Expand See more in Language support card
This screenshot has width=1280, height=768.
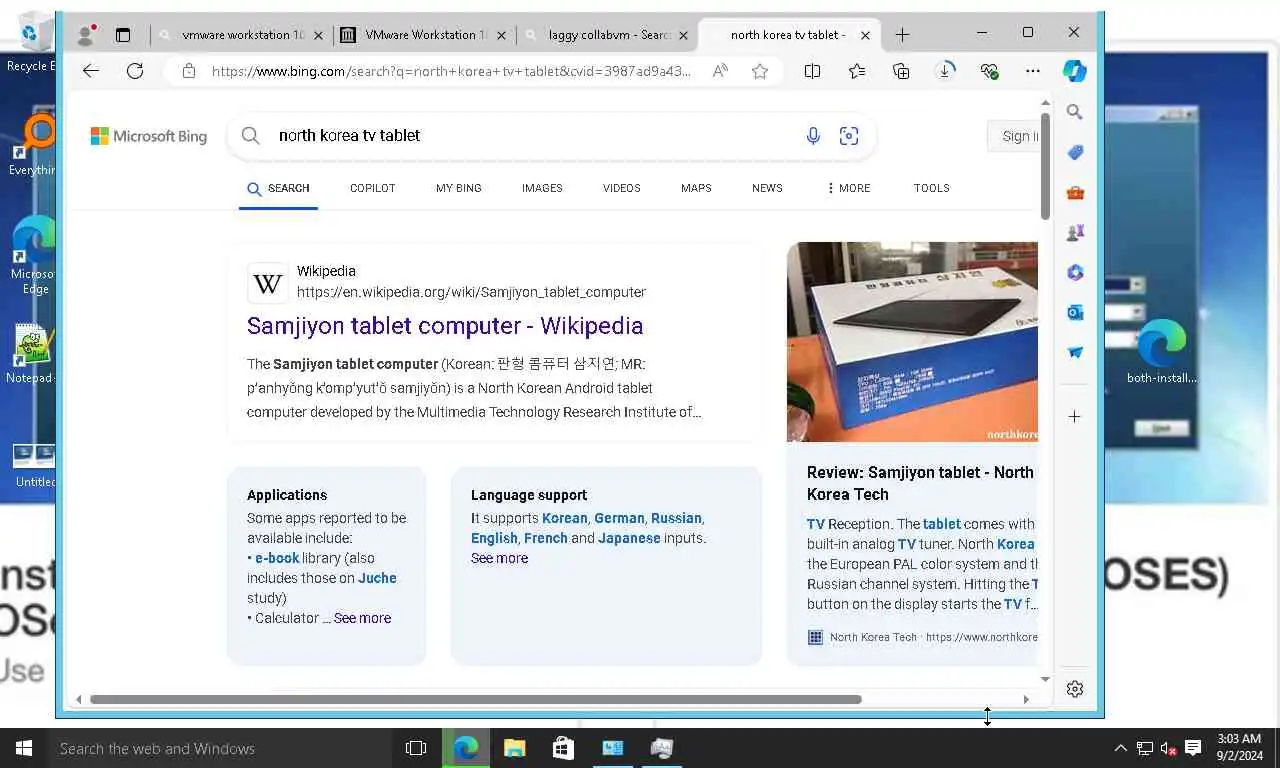click(499, 558)
